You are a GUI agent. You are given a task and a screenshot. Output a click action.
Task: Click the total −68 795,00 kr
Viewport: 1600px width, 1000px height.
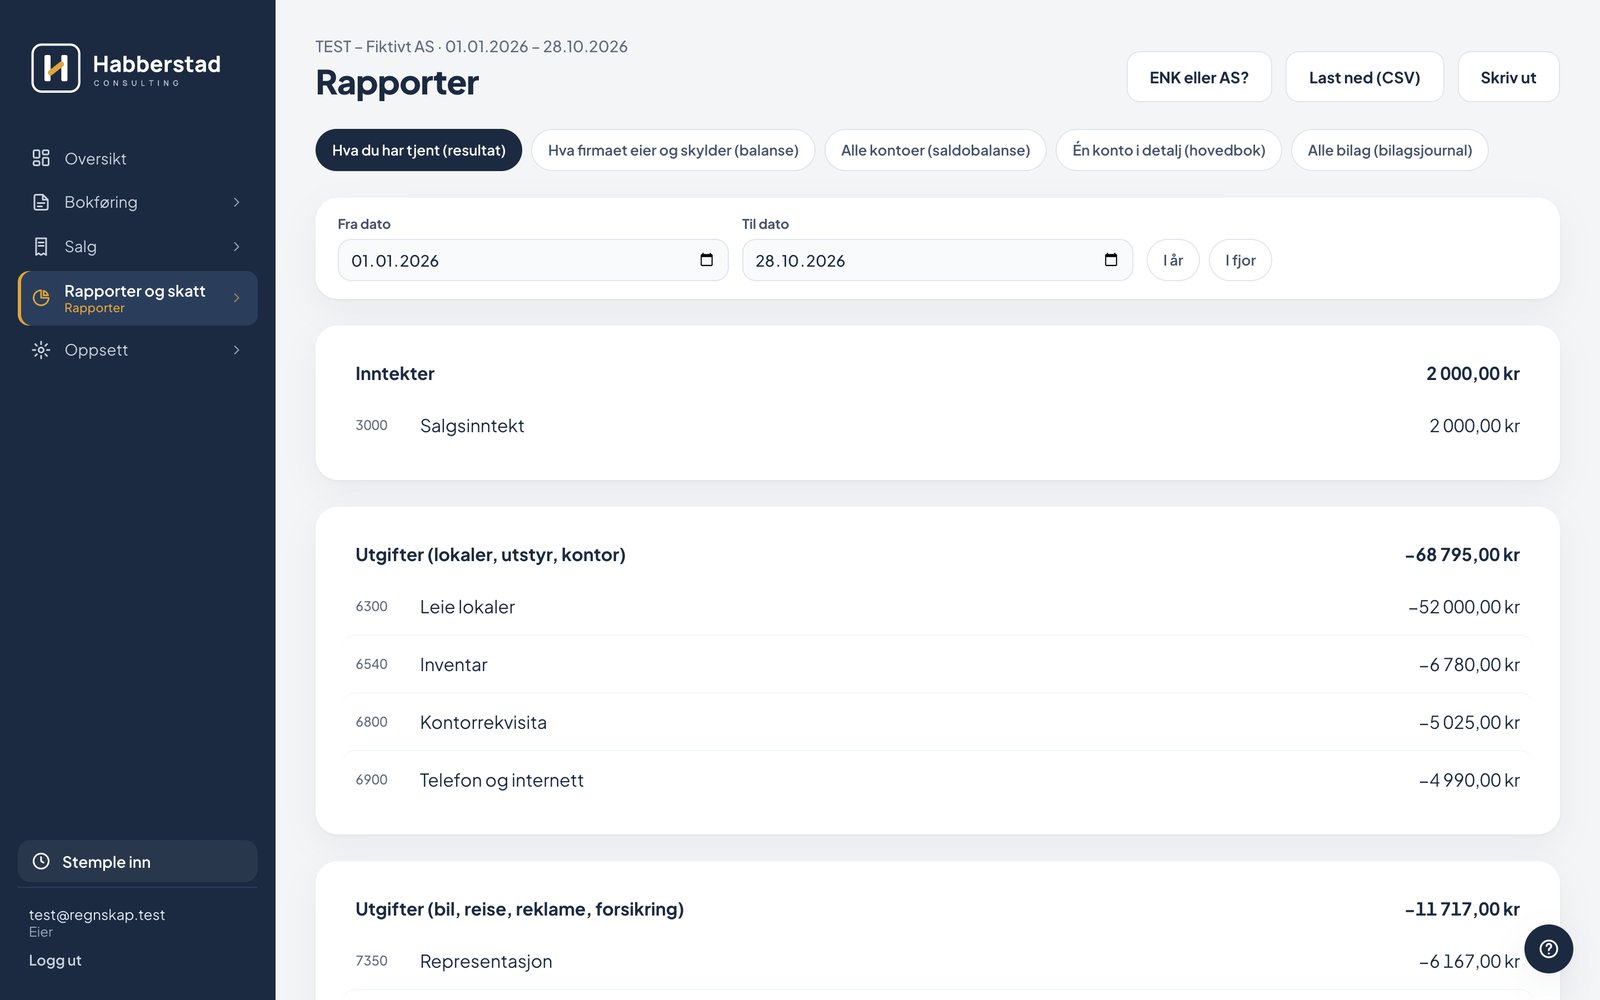1462,555
